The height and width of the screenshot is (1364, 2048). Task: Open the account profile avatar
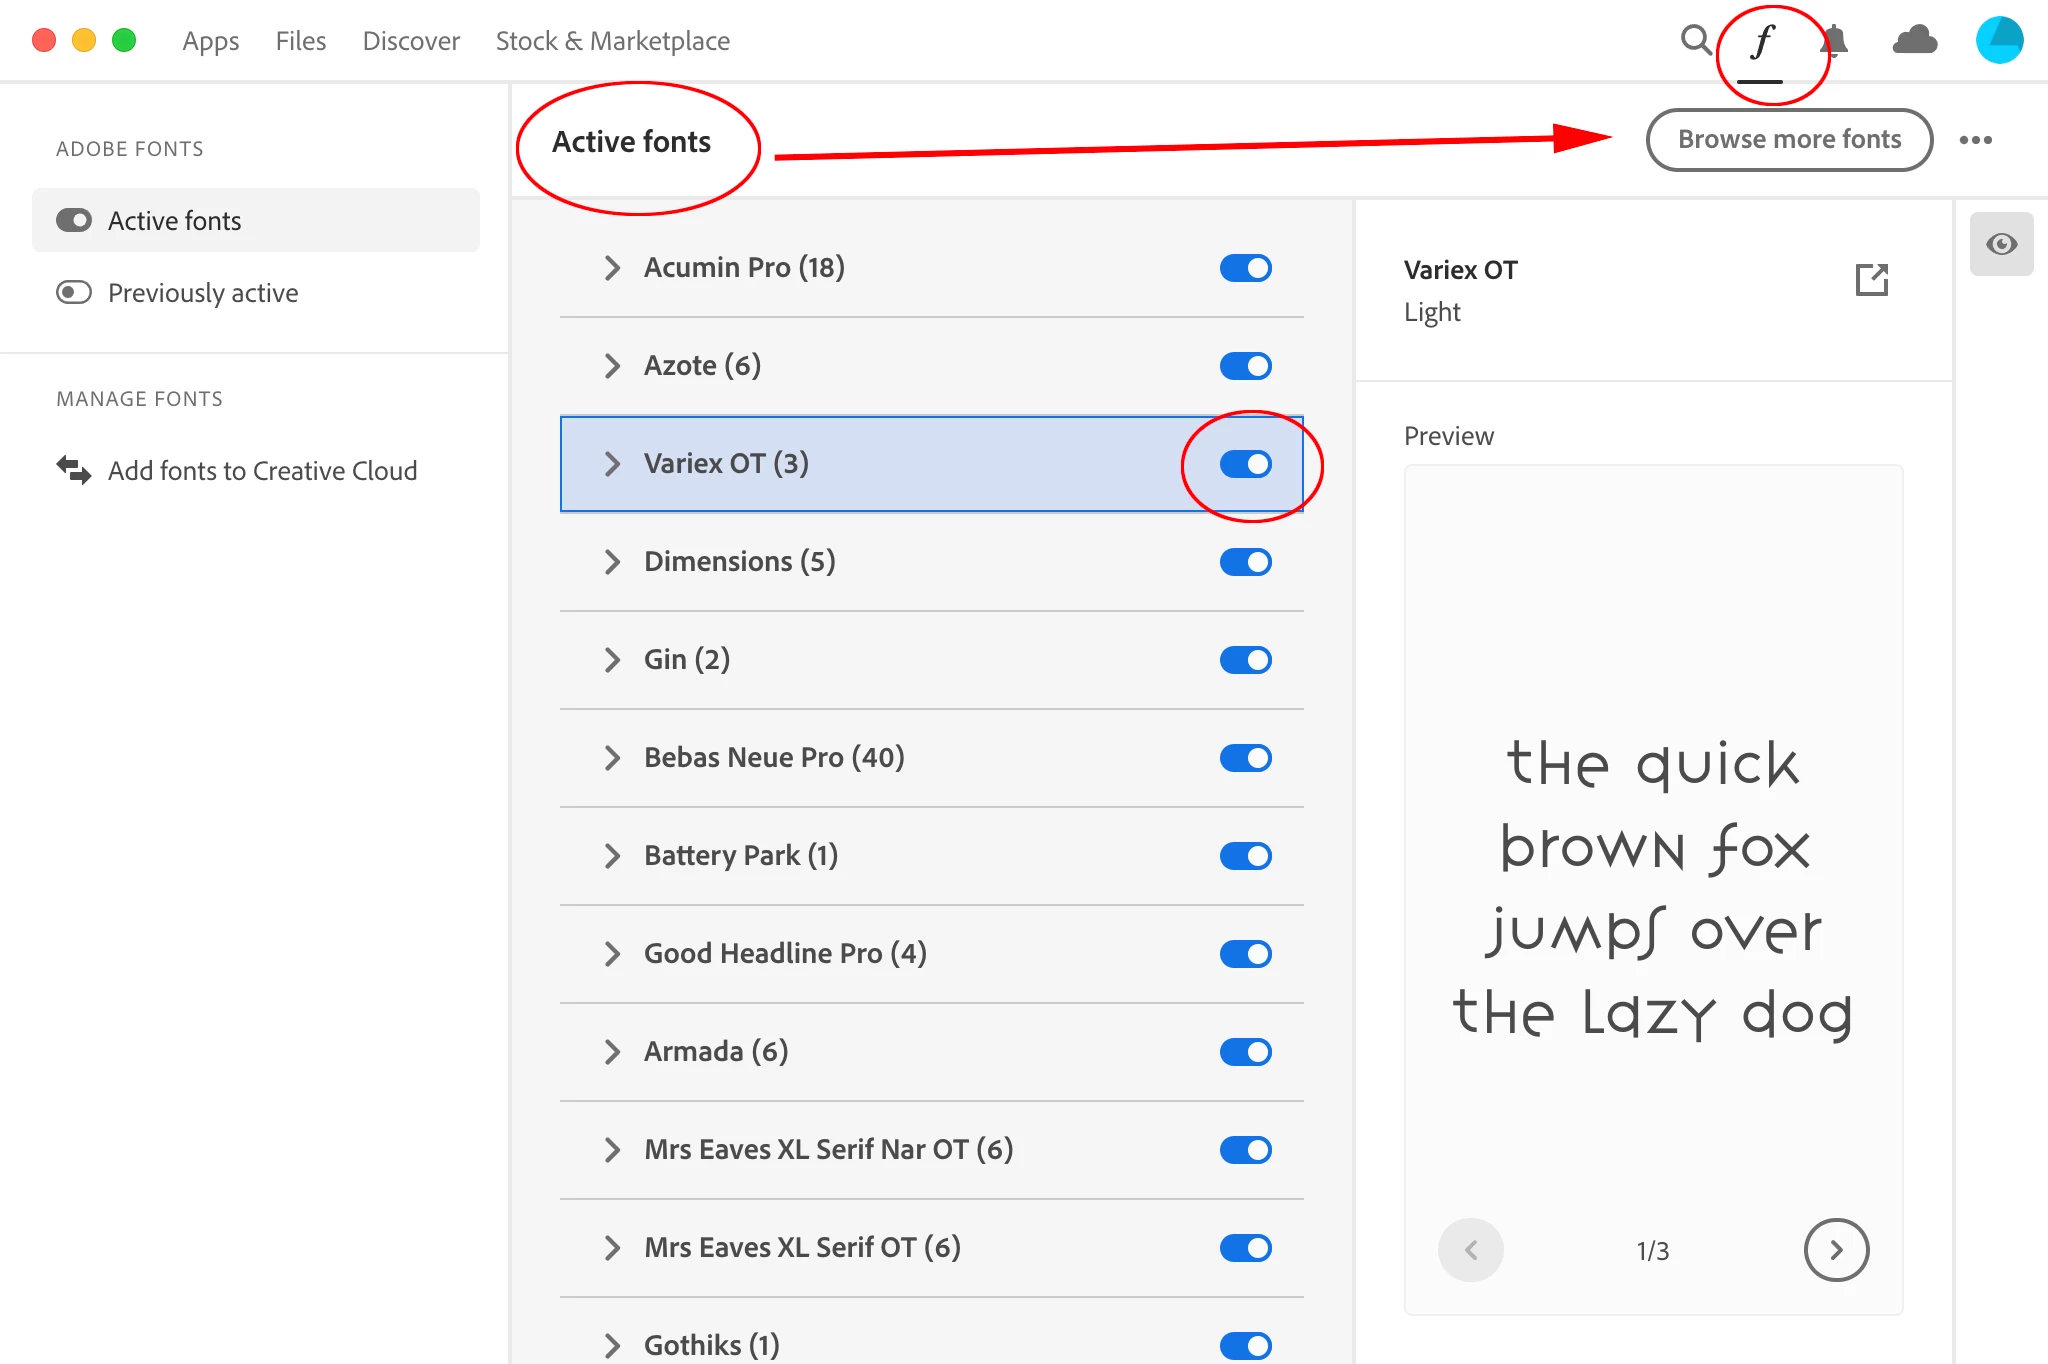click(x=1999, y=41)
